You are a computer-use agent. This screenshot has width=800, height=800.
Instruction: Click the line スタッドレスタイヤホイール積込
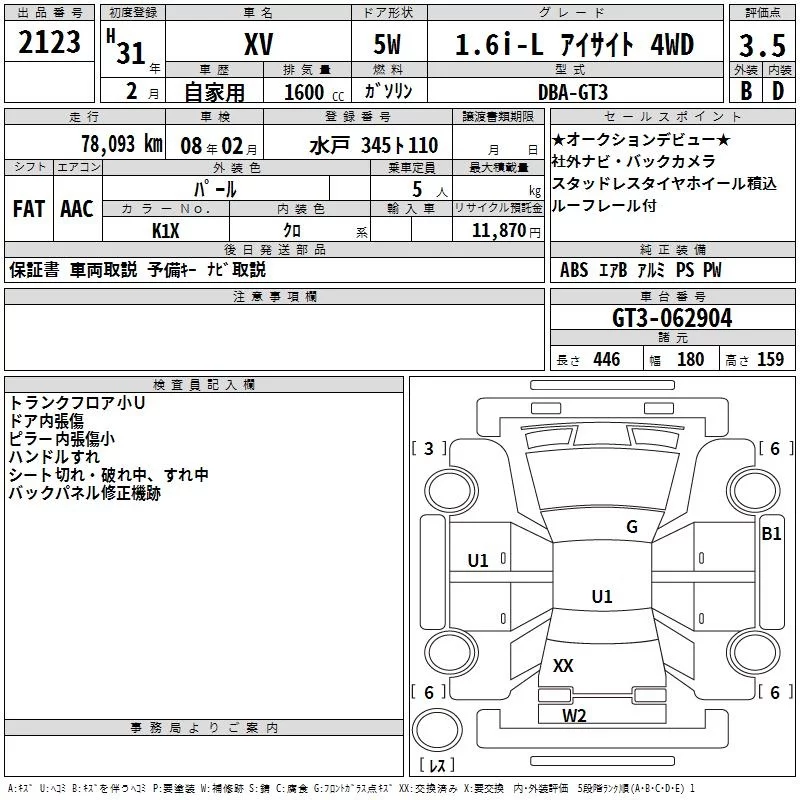[x=664, y=183]
